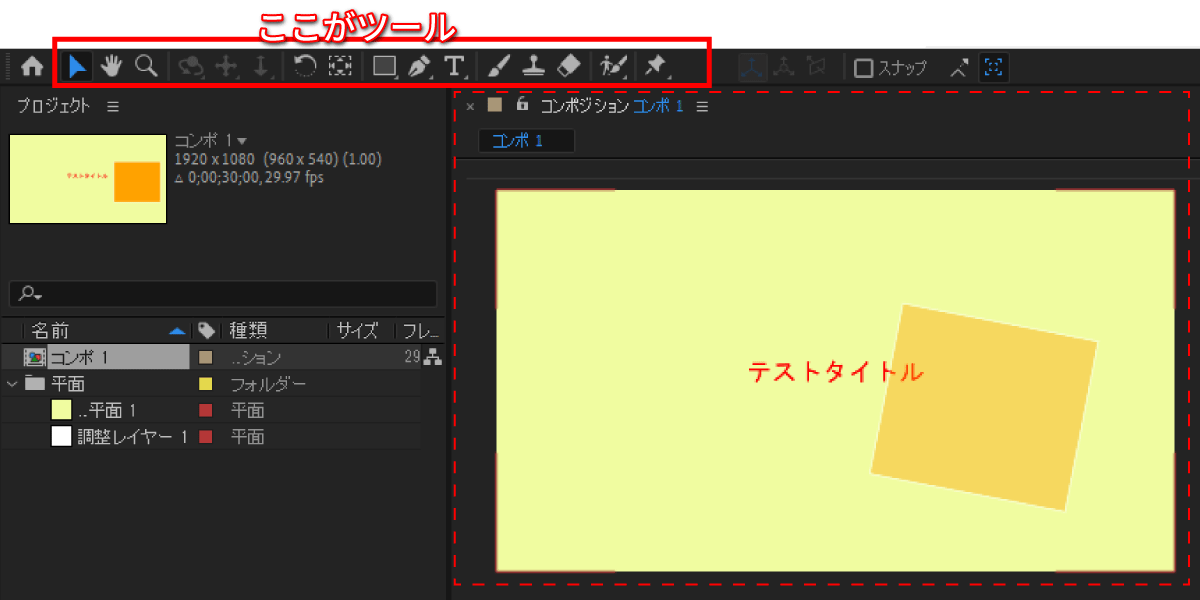Click the label tag column header icon
1200x600 pixels.
point(207,331)
